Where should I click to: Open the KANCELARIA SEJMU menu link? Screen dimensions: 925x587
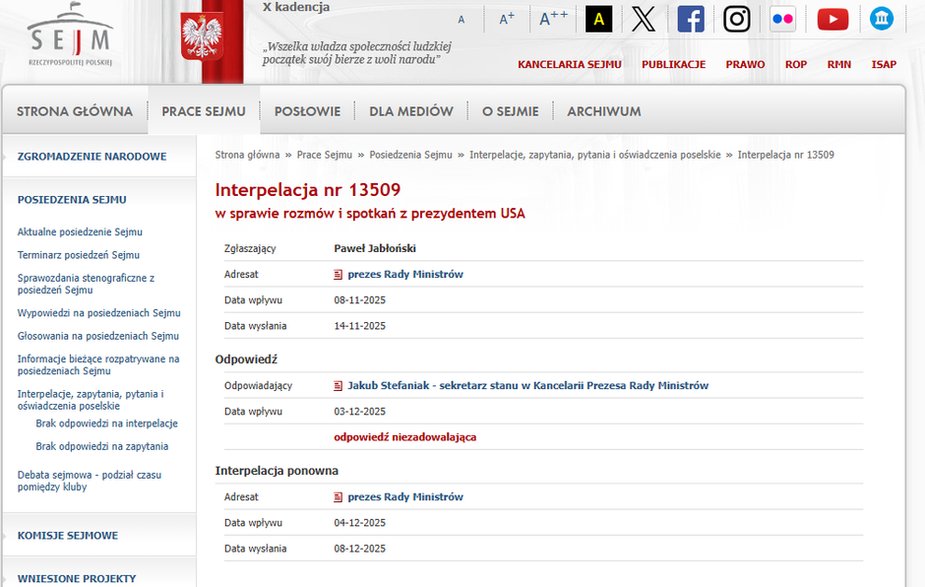pyautogui.click(x=568, y=64)
